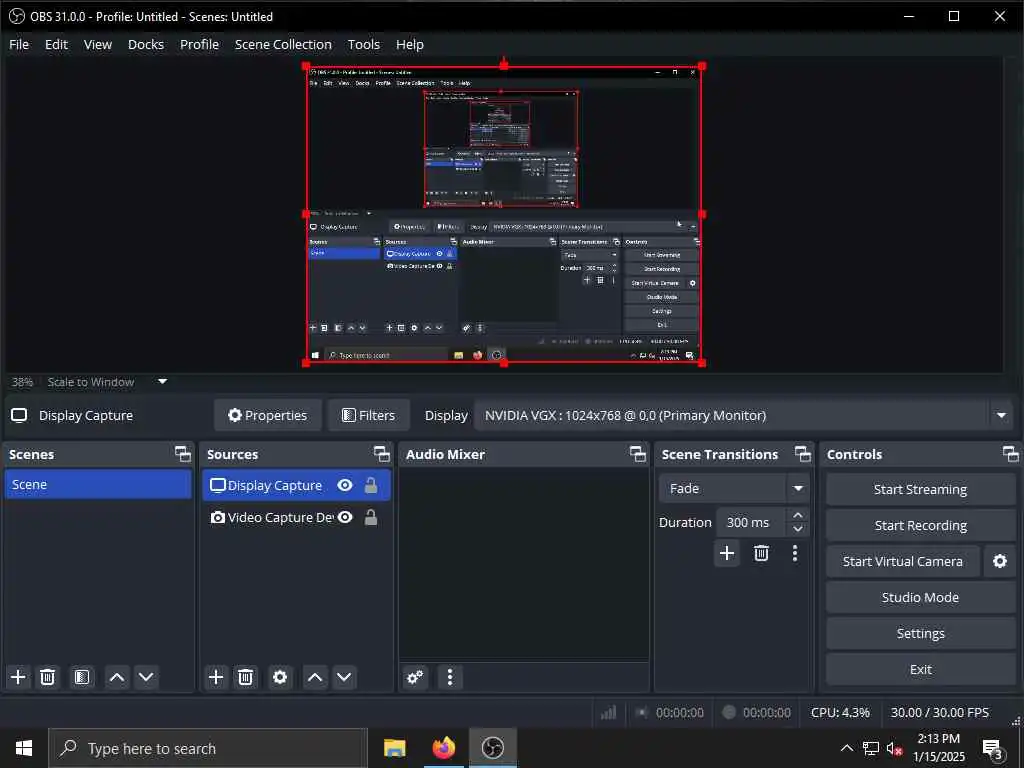Open transition properties three-dot menu
Image resolution: width=1024 pixels, height=768 pixels.
pos(795,553)
